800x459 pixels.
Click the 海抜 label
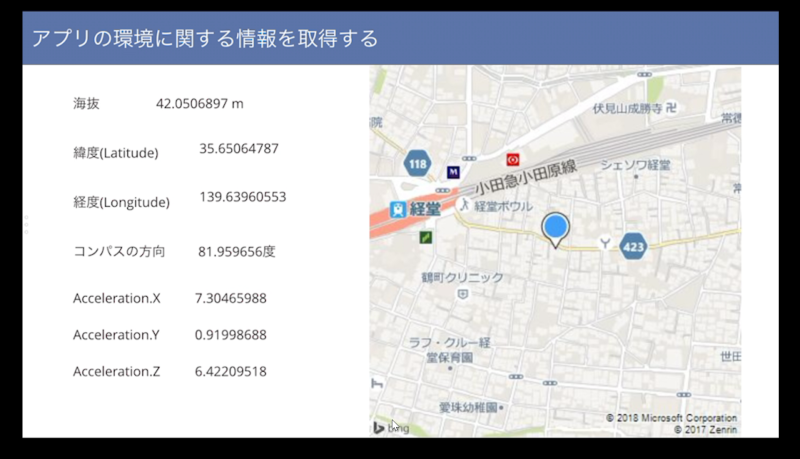86,104
